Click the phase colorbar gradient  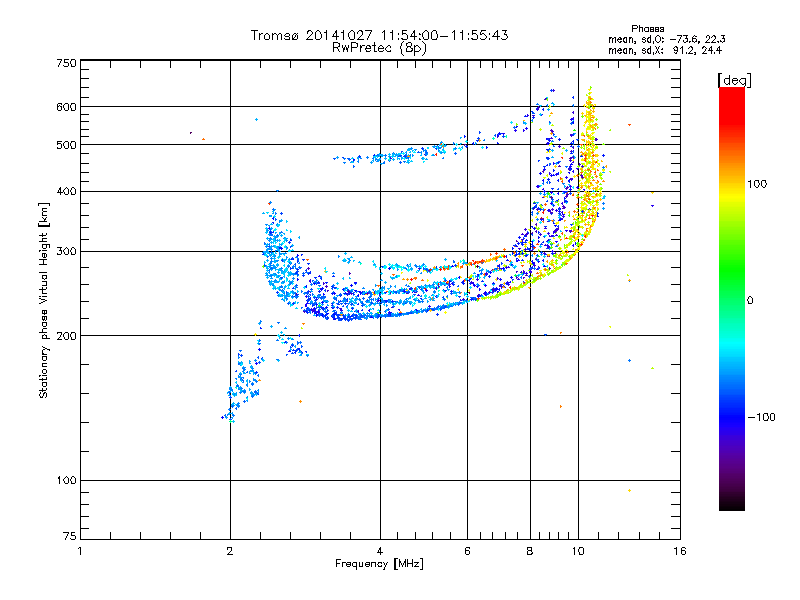coord(732,298)
